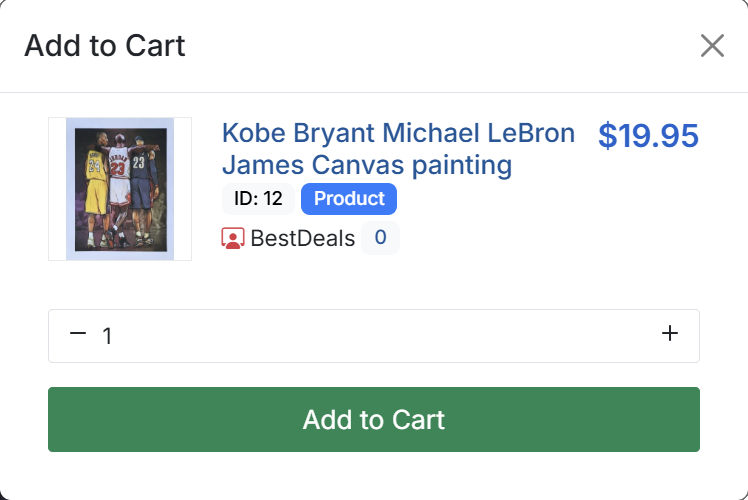Click the ID: 12 badge
This screenshot has width=748, height=500.
point(258,199)
